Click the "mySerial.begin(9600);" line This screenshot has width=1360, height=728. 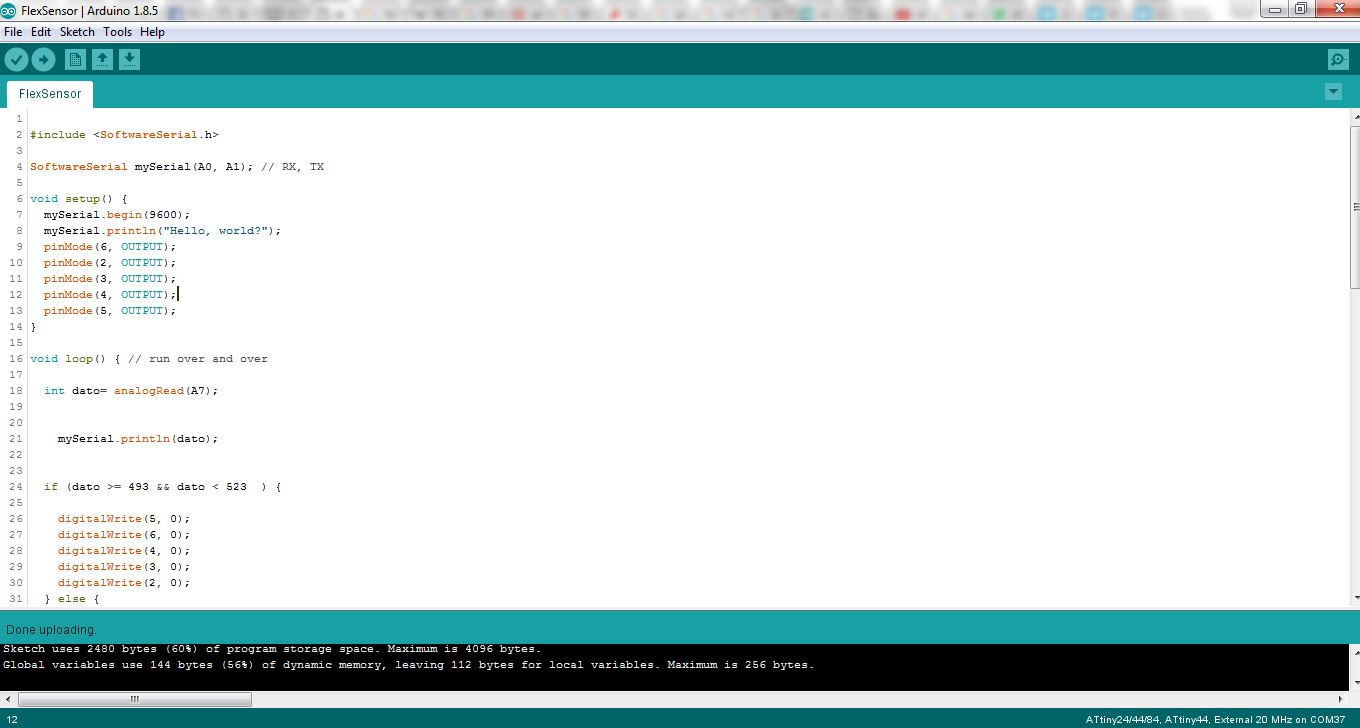tap(117, 215)
